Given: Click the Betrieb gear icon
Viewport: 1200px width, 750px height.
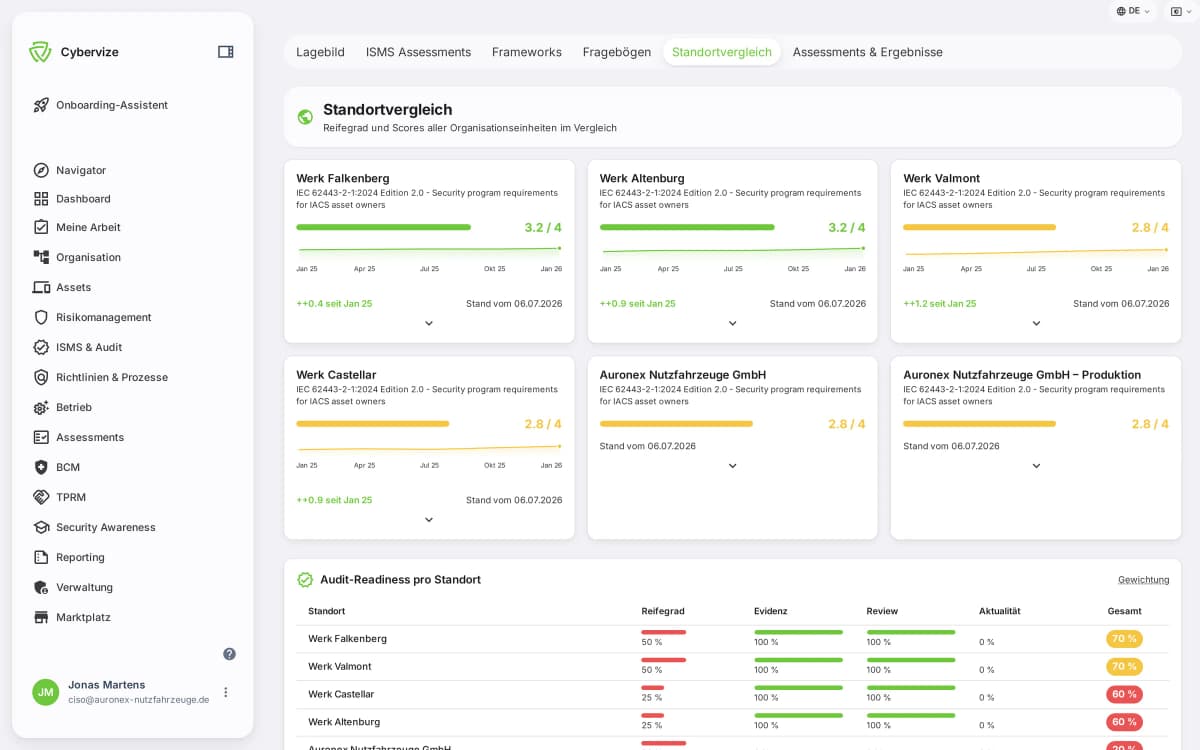Looking at the screenshot, I should [41, 407].
